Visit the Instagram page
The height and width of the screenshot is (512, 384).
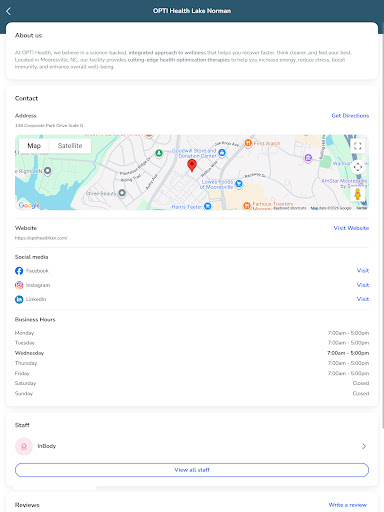363,285
